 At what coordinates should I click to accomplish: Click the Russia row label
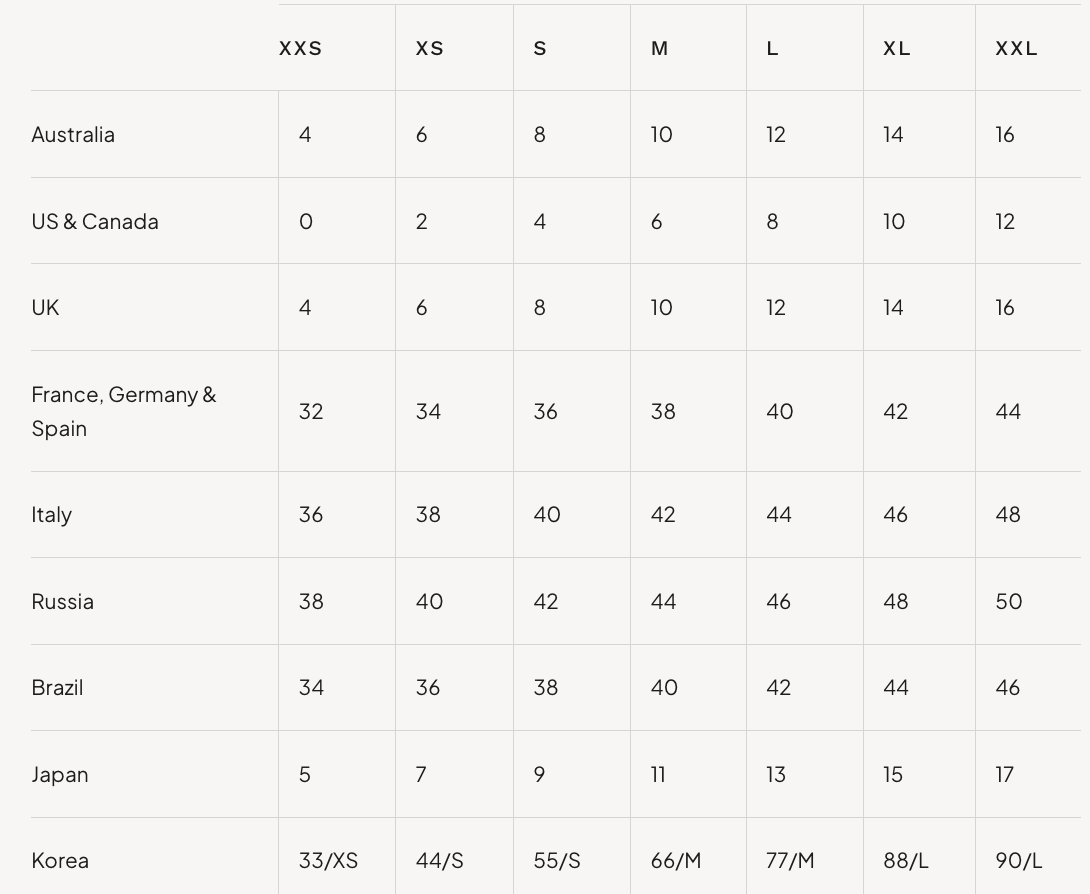(x=63, y=601)
